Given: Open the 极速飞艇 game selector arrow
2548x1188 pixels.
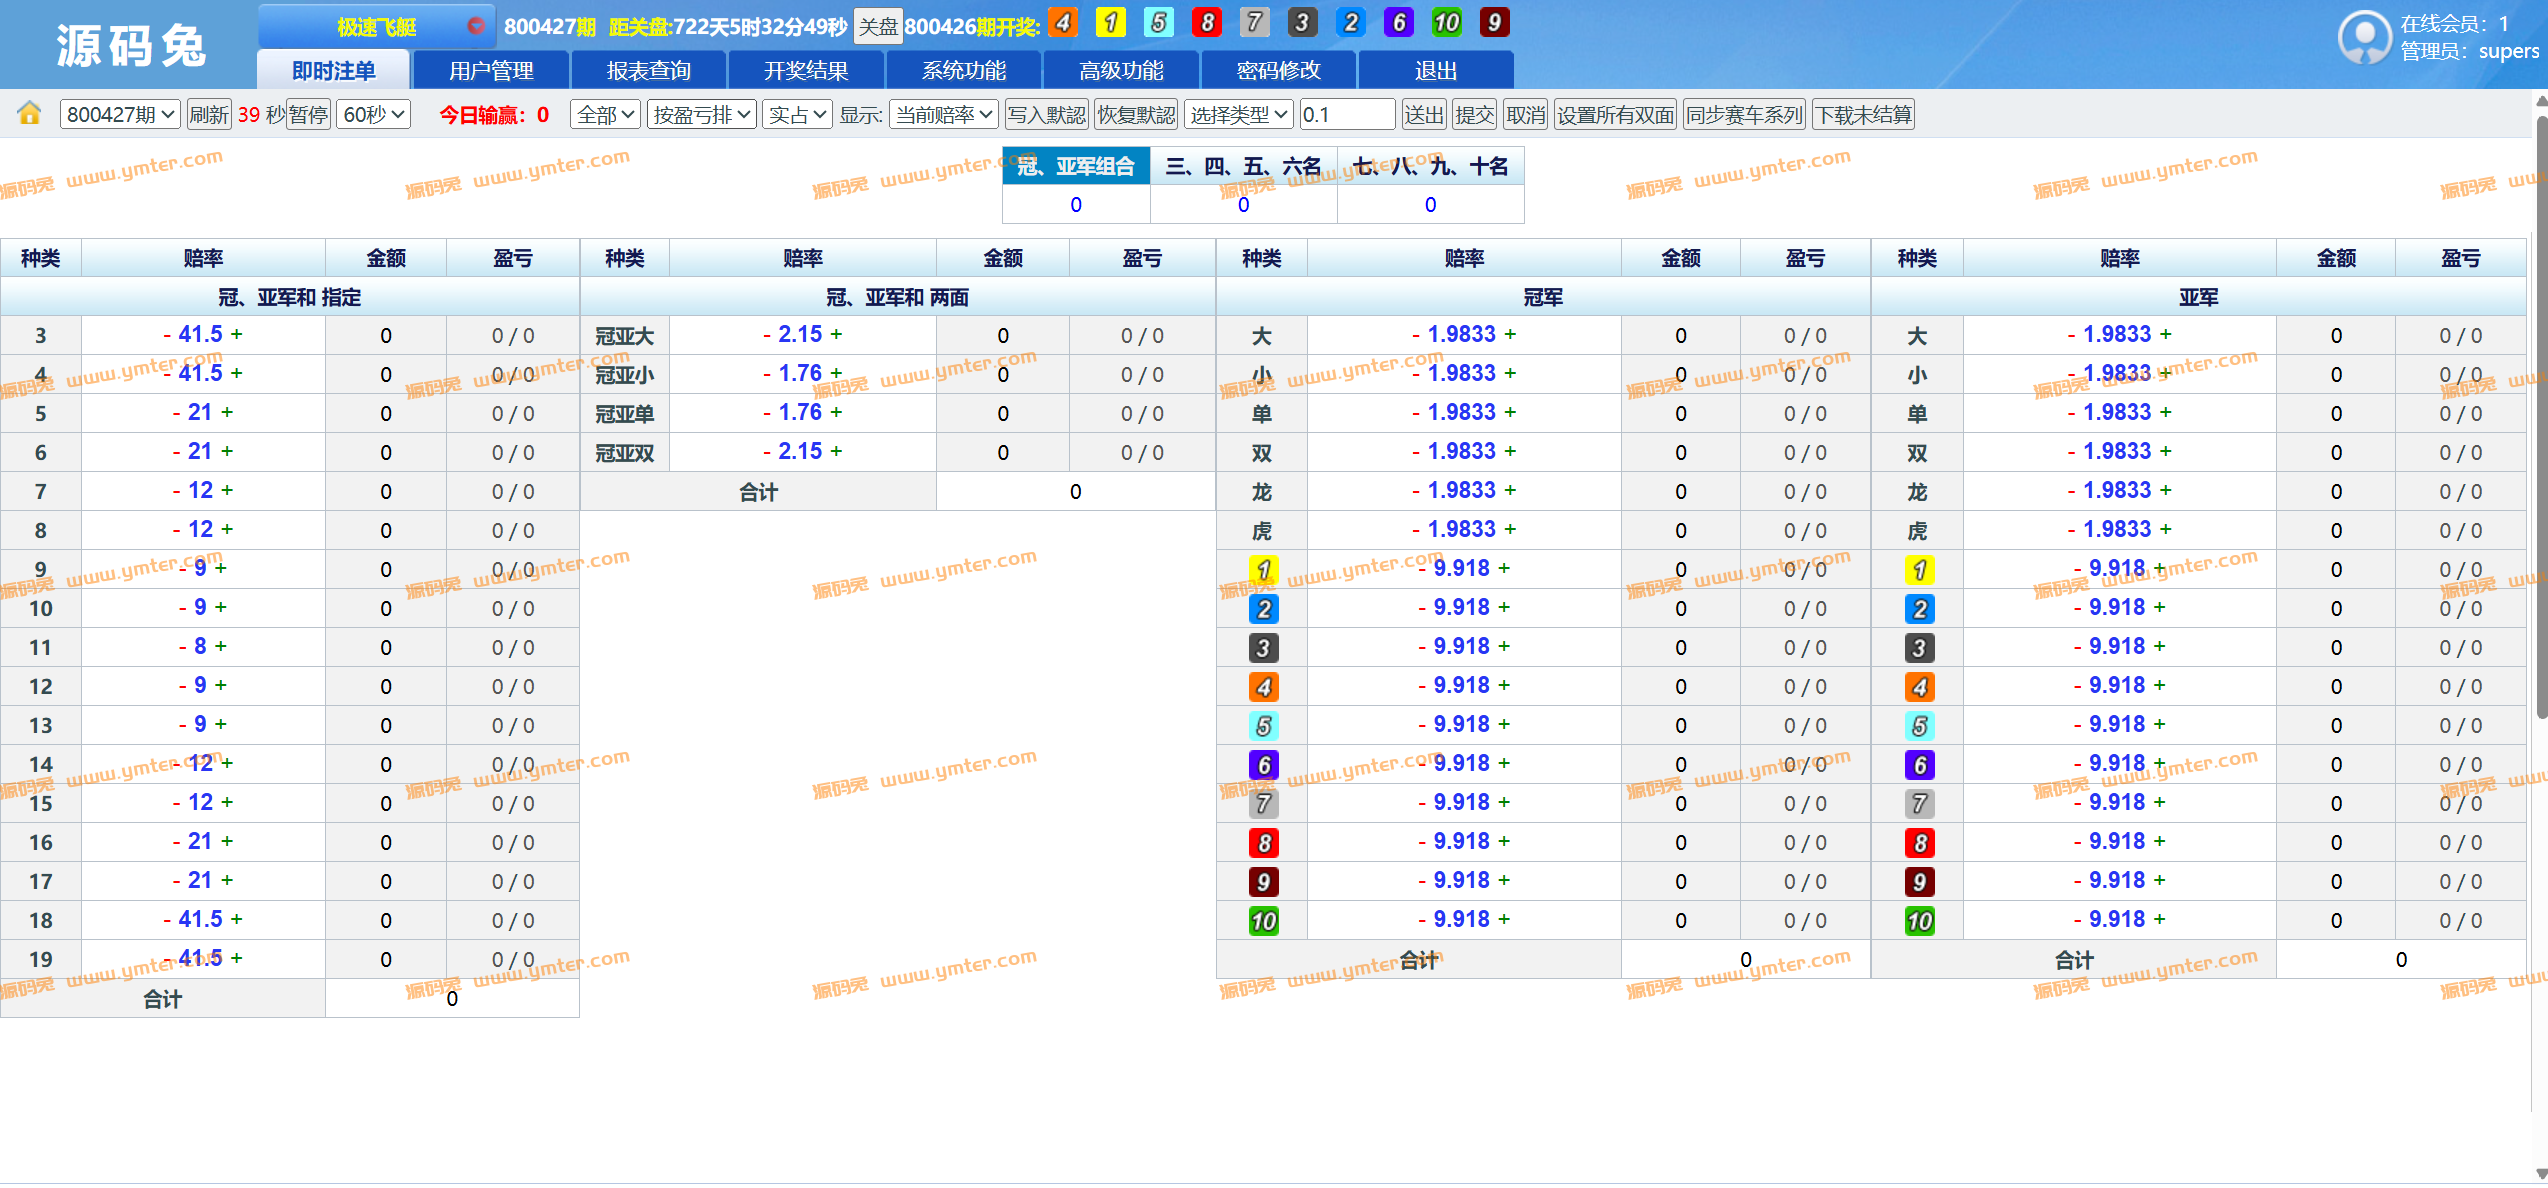Looking at the screenshot, I should coord(476,26).
